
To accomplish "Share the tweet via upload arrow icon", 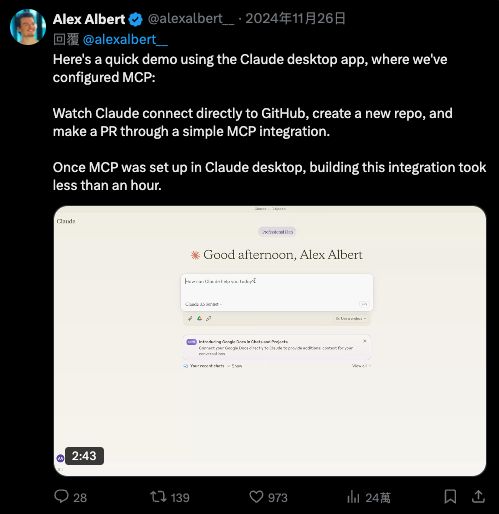I will tap(478, 496).
